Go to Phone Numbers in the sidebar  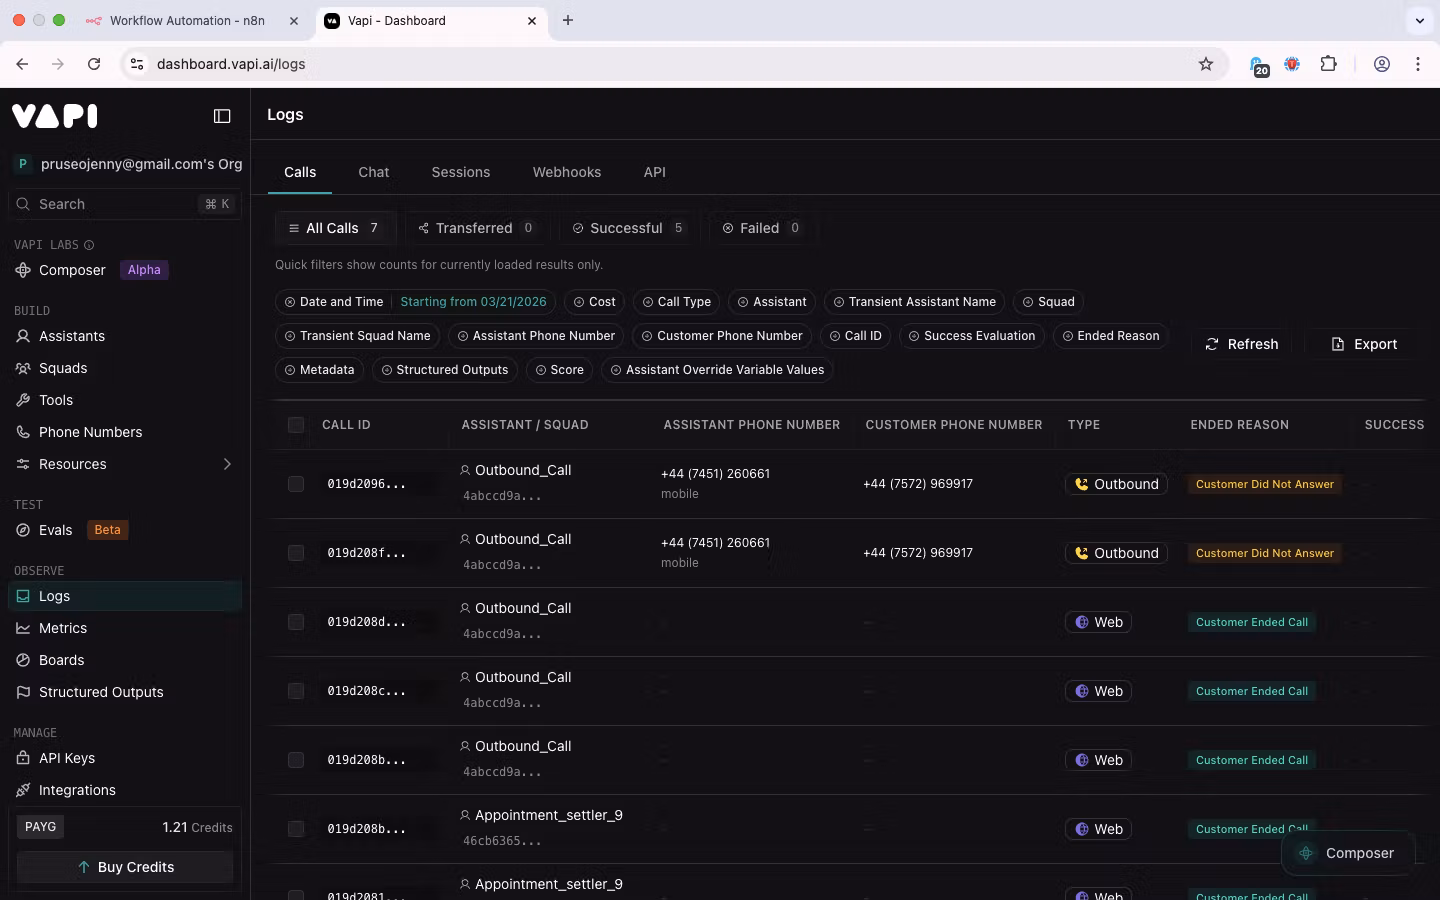tap(90, 432)
